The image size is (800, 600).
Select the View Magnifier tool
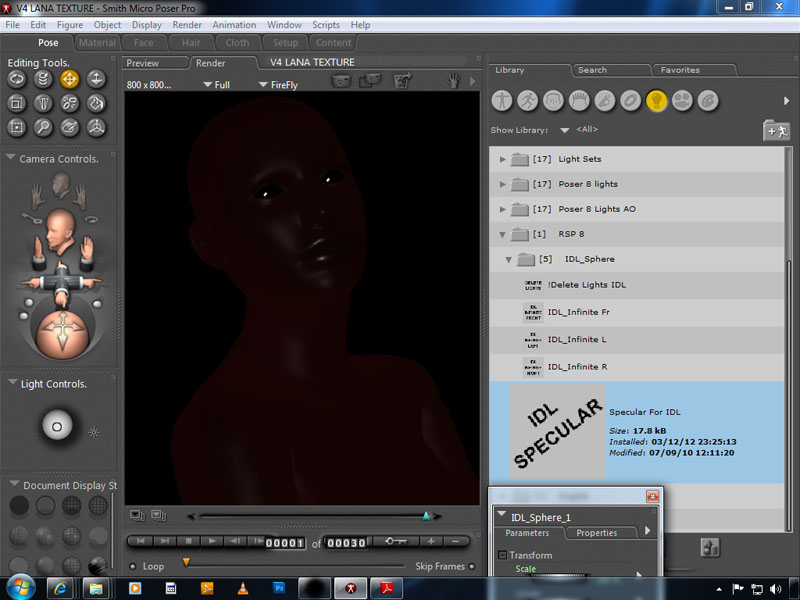43,128
